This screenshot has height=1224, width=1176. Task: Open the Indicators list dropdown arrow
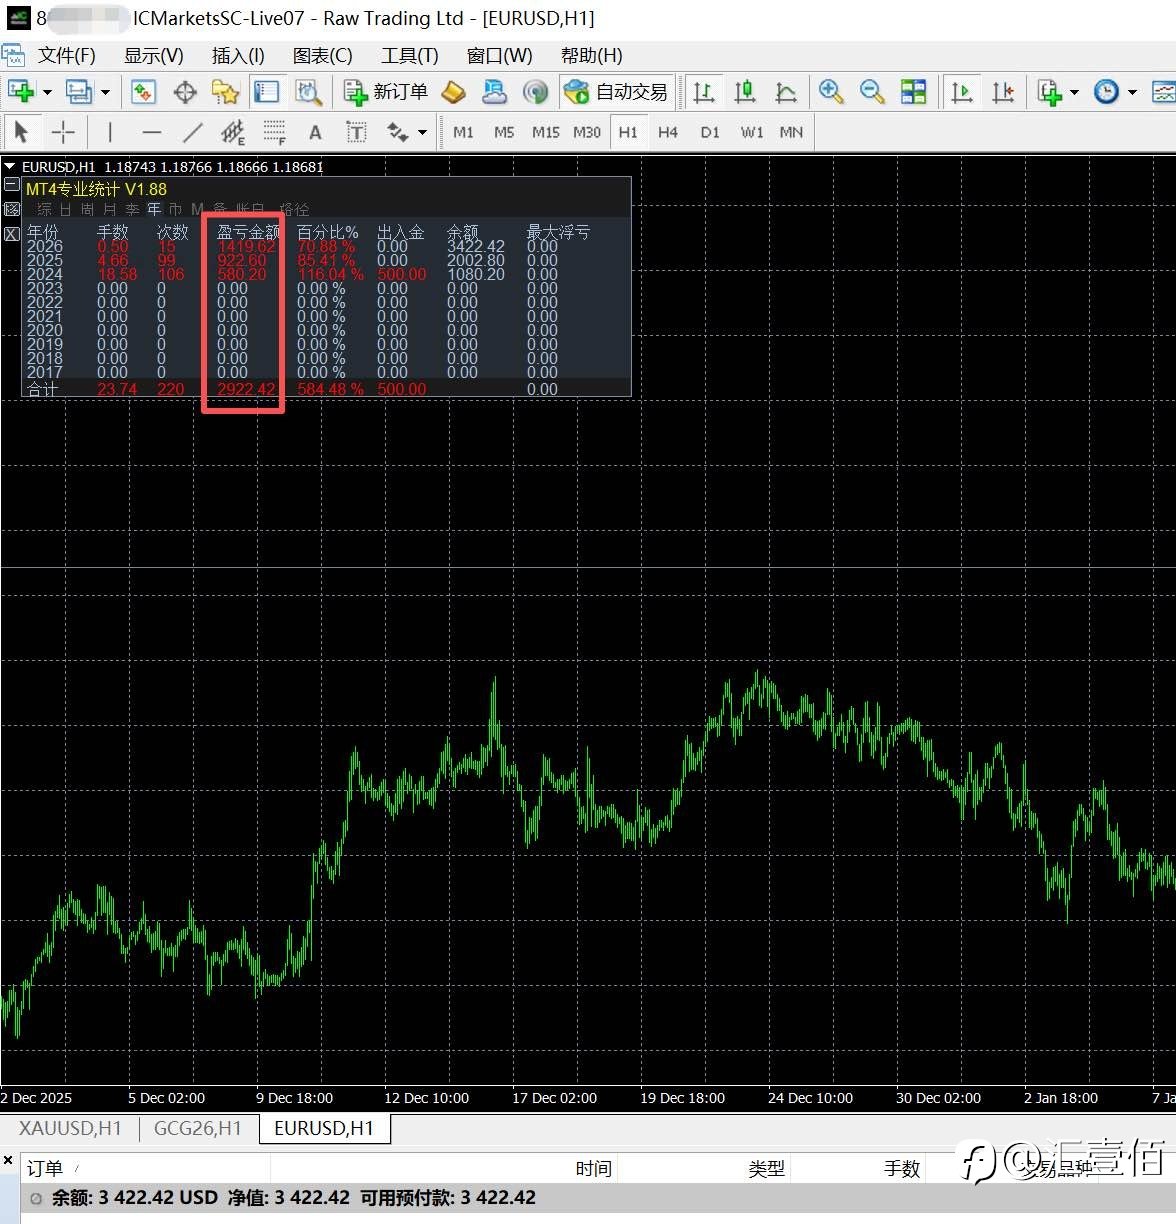coord(1075,93)
